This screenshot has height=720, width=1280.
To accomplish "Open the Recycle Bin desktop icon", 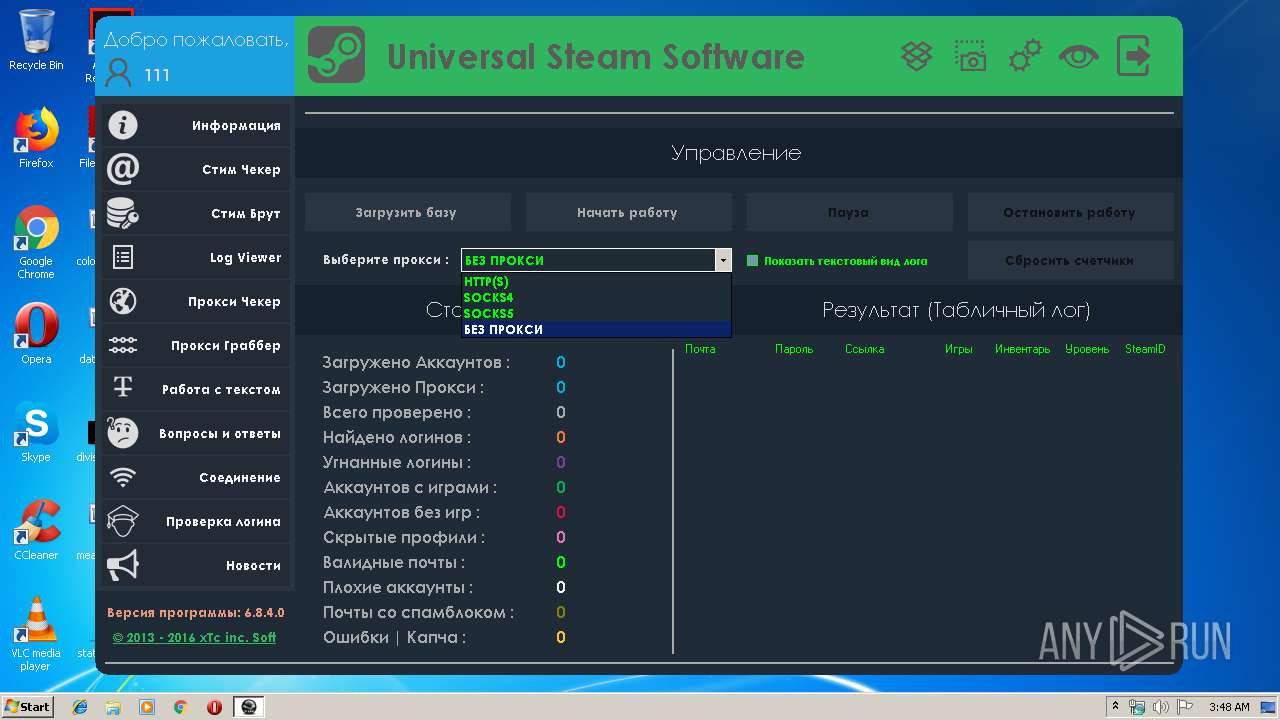I will pos(36,40).
